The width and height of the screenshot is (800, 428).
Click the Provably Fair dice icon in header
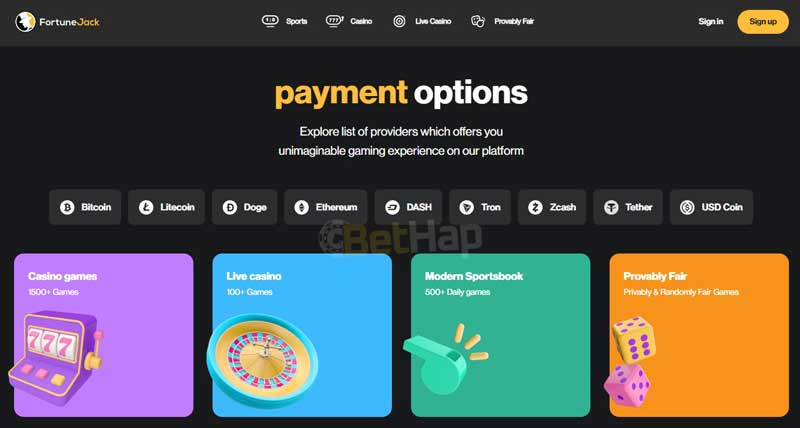pyautogui.click(x=478, y=21)
